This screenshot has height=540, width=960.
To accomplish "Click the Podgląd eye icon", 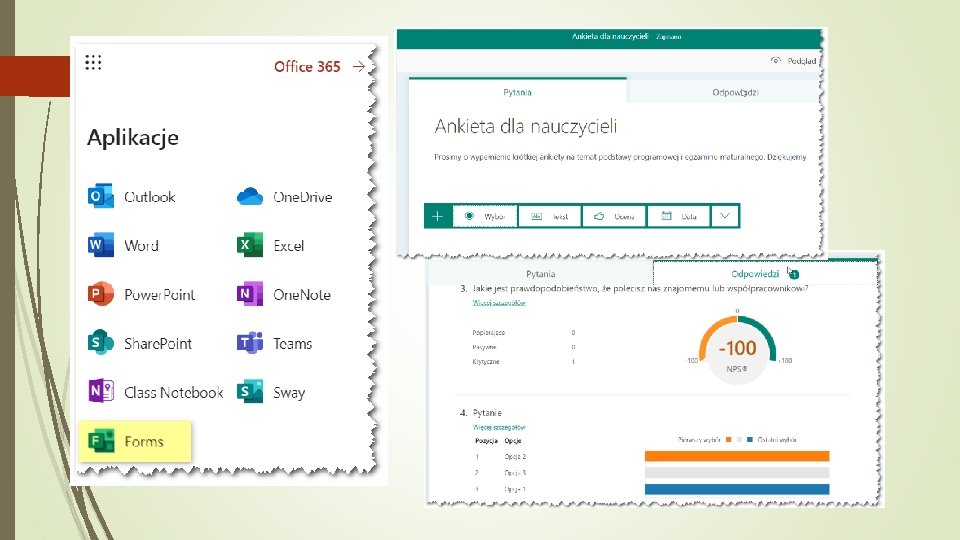I will (x=776, y=60).
